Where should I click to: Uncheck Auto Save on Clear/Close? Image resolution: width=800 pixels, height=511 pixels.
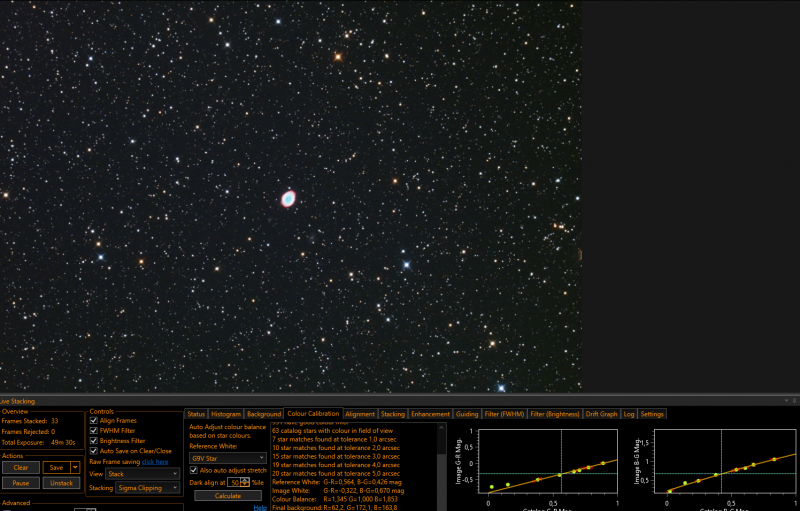(93, 451)
